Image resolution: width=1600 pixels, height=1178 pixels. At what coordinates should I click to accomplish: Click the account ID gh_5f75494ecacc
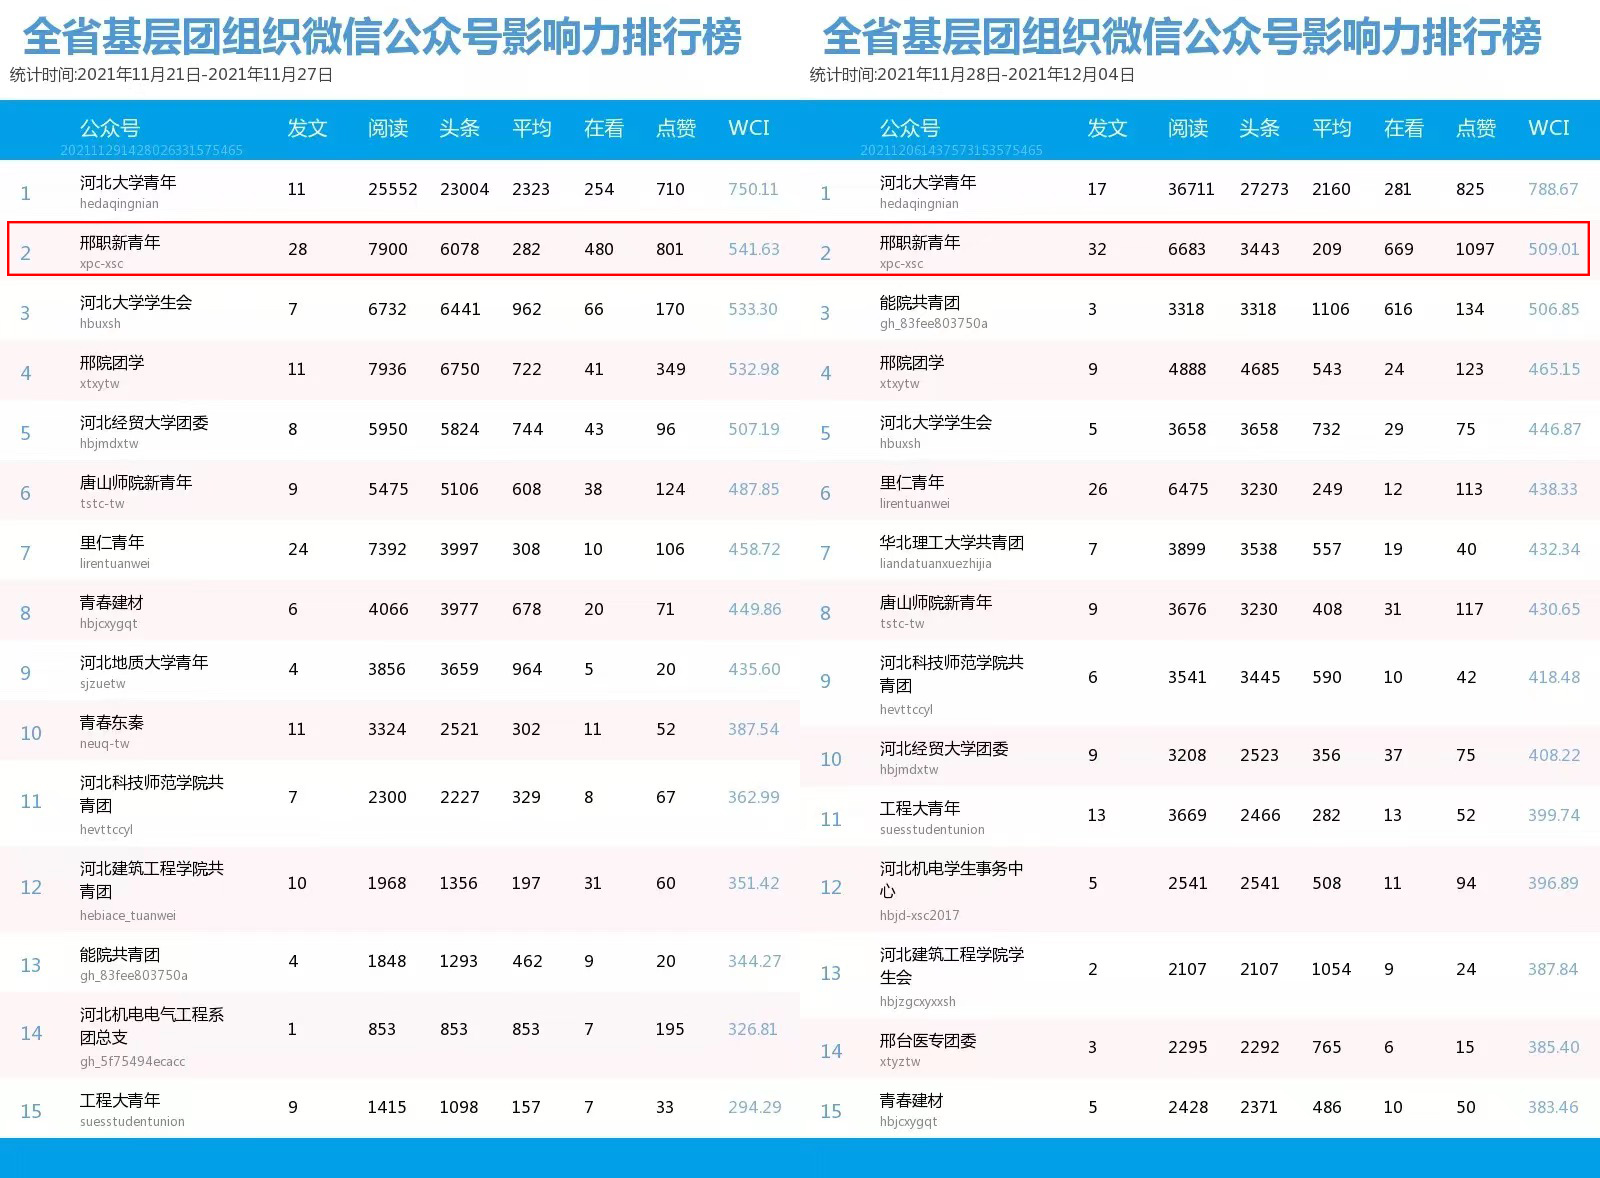132,1061
